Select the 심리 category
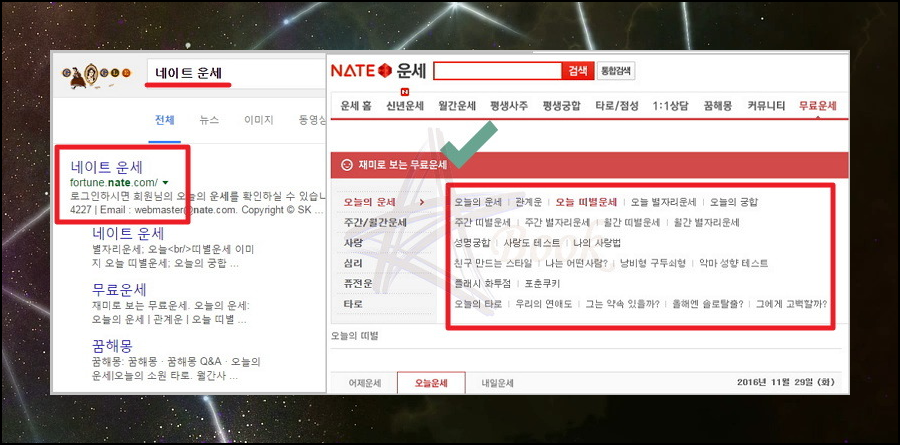 [353, 263]
